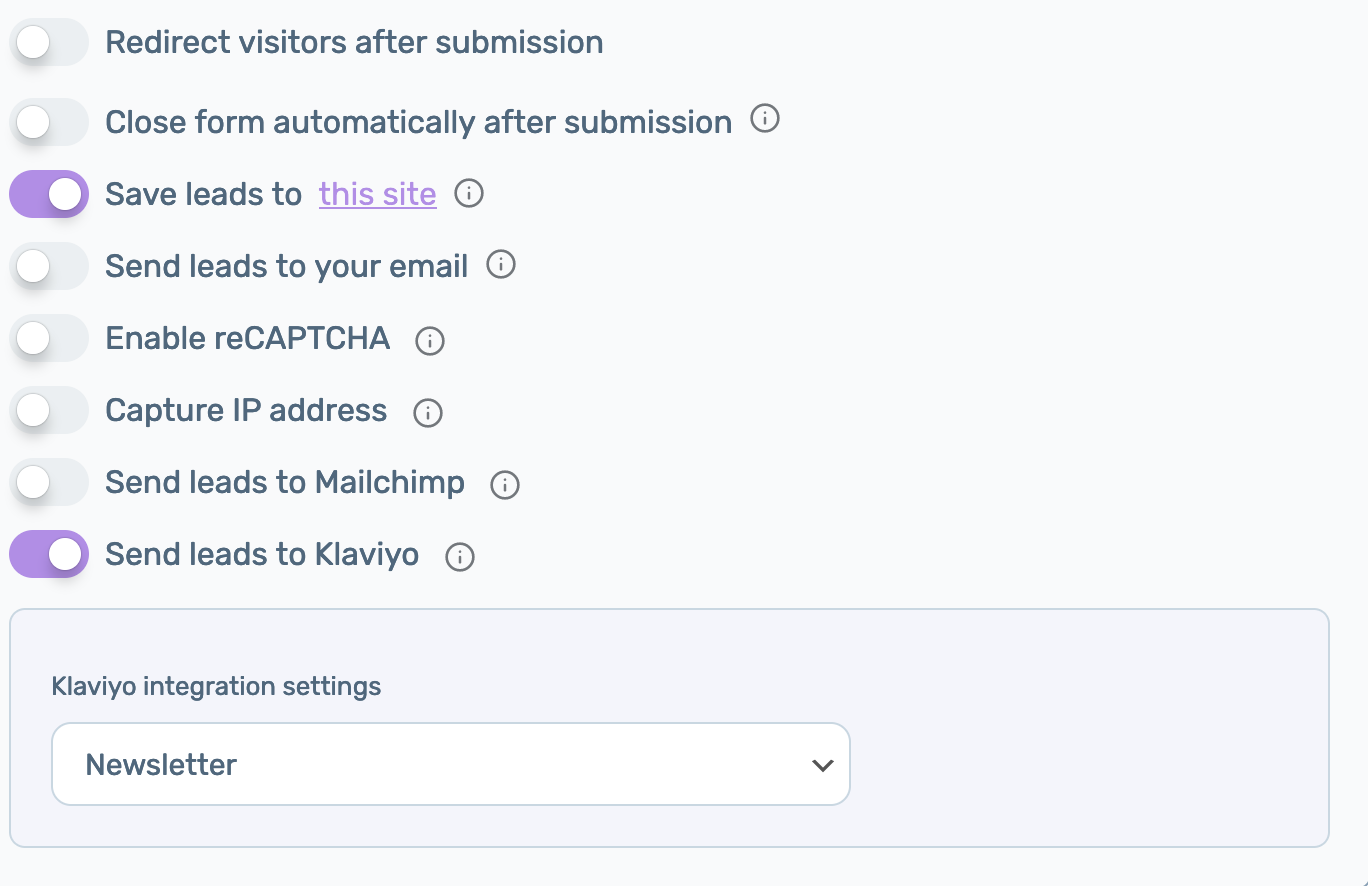Click the Send leads to Mailchimp label text

click(x=285, y=482)
